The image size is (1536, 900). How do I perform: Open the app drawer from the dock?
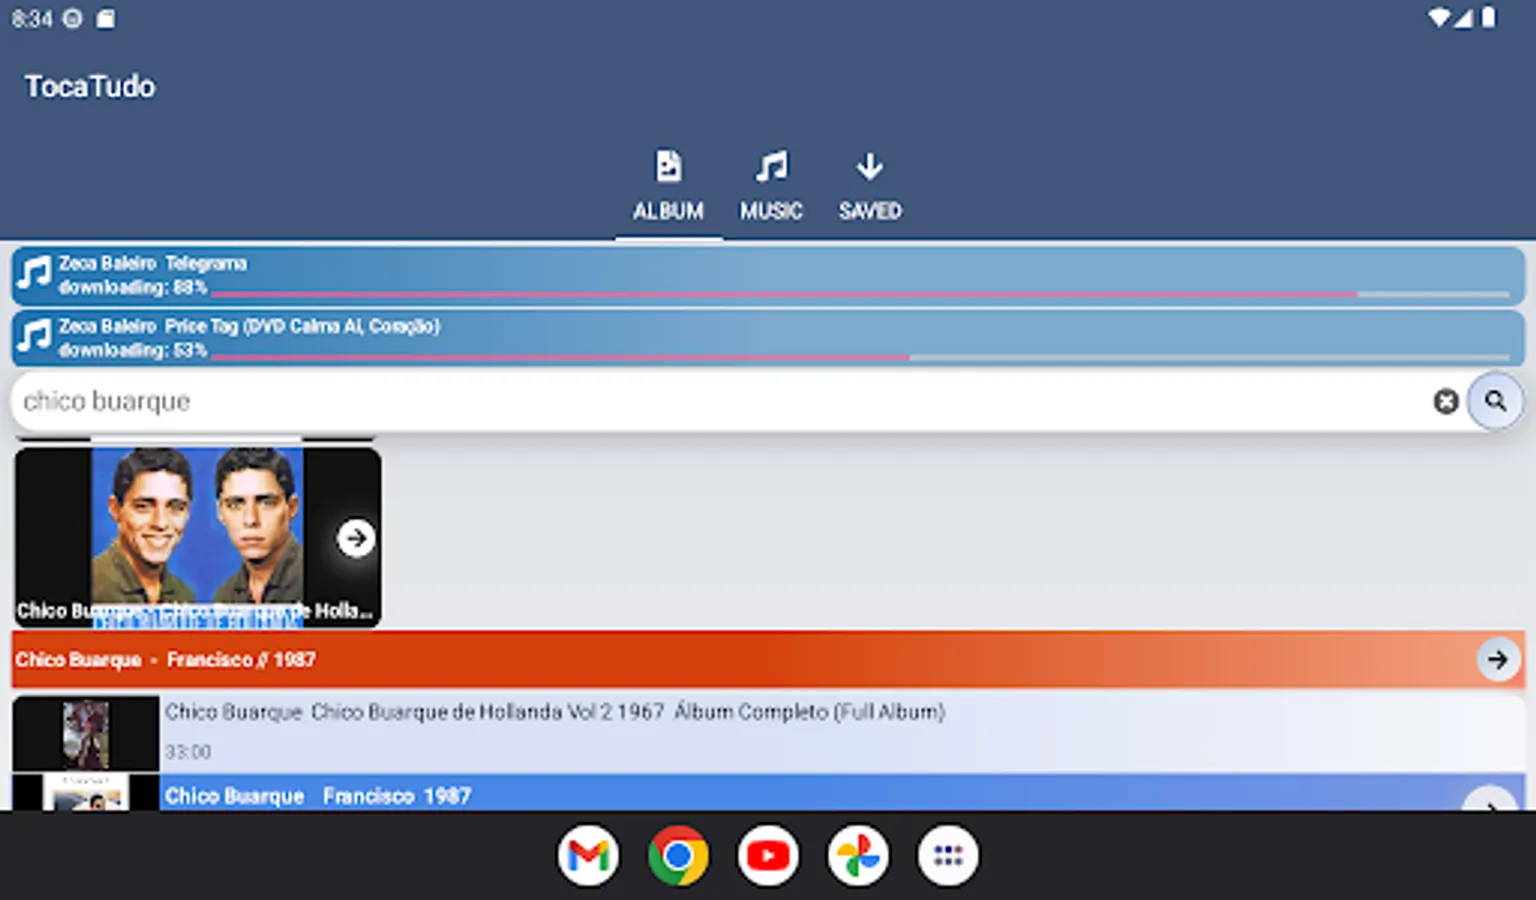[x=948, y=856]
